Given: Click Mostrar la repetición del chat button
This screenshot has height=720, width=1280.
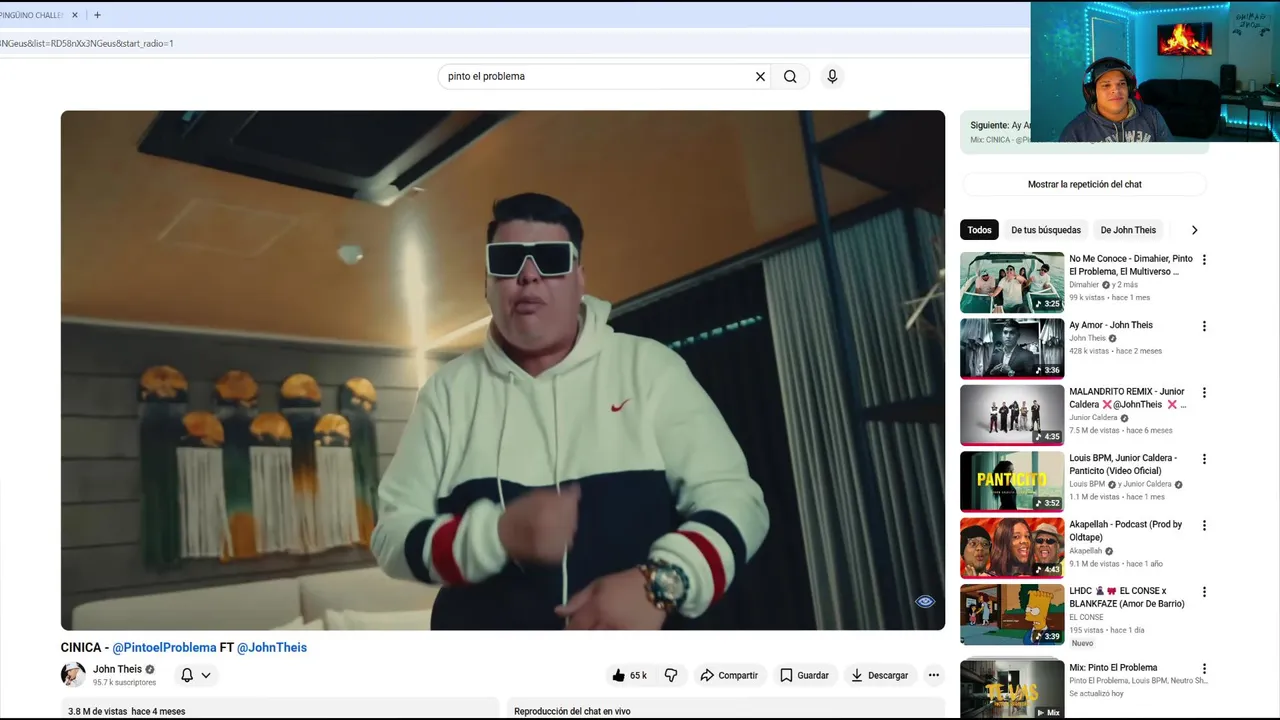Looking at the screenshot, I should point(1084,184).
